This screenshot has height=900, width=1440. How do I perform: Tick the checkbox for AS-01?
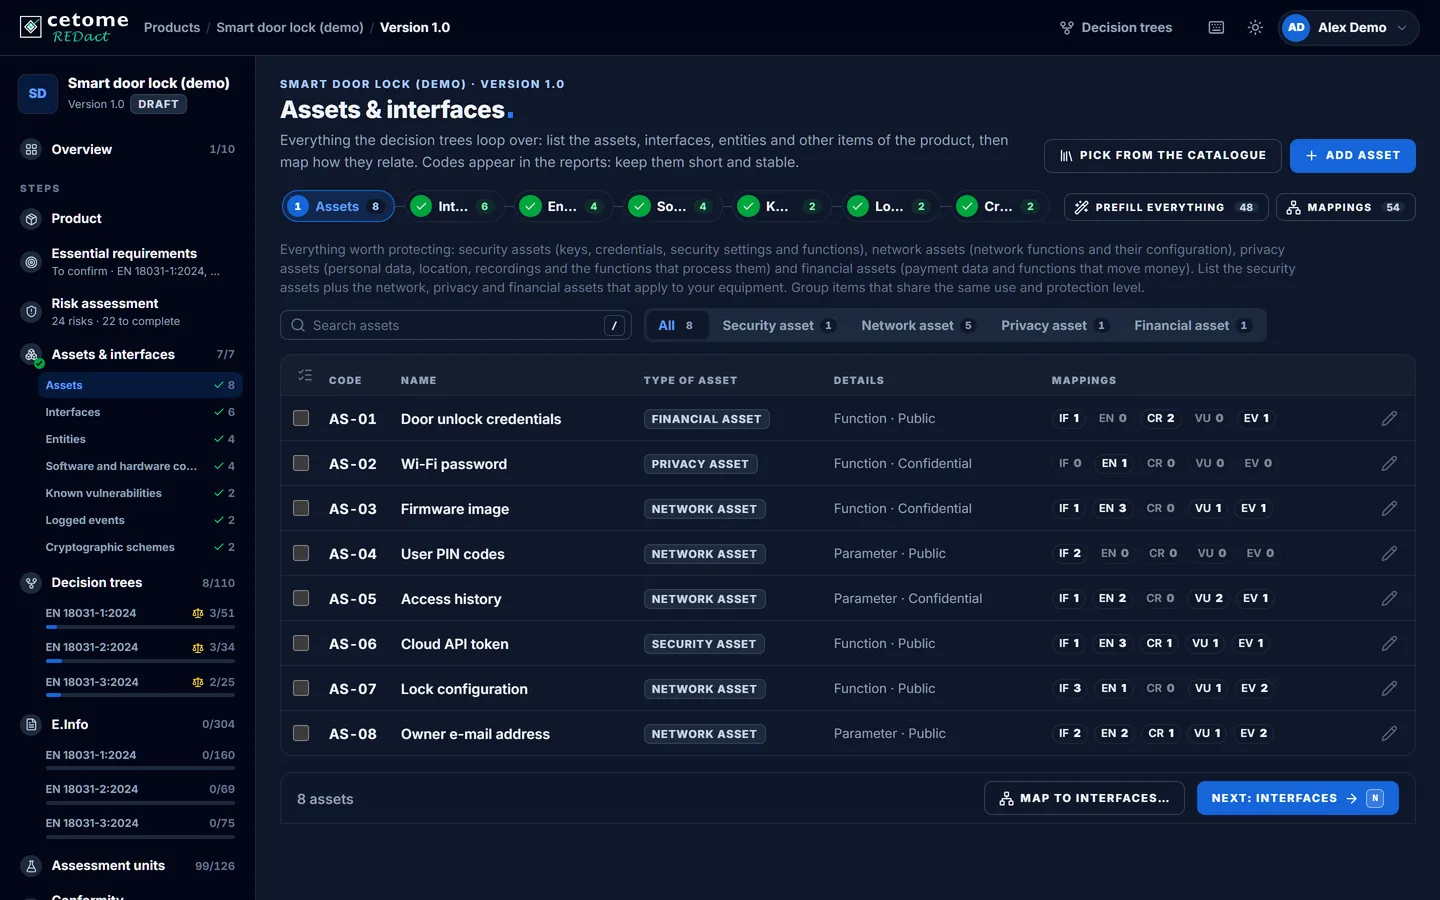pos(301,418)
